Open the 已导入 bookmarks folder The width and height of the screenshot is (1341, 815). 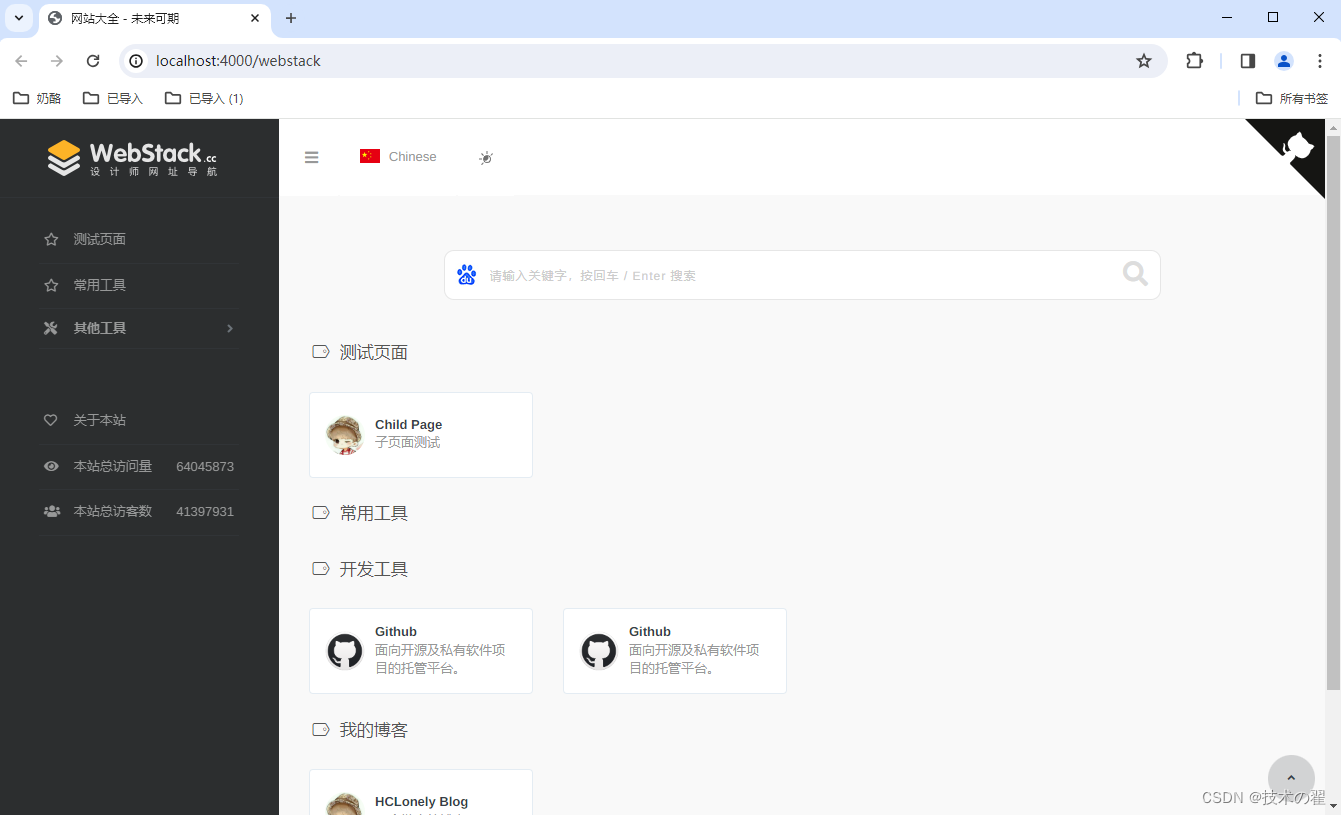click(113, 97)
